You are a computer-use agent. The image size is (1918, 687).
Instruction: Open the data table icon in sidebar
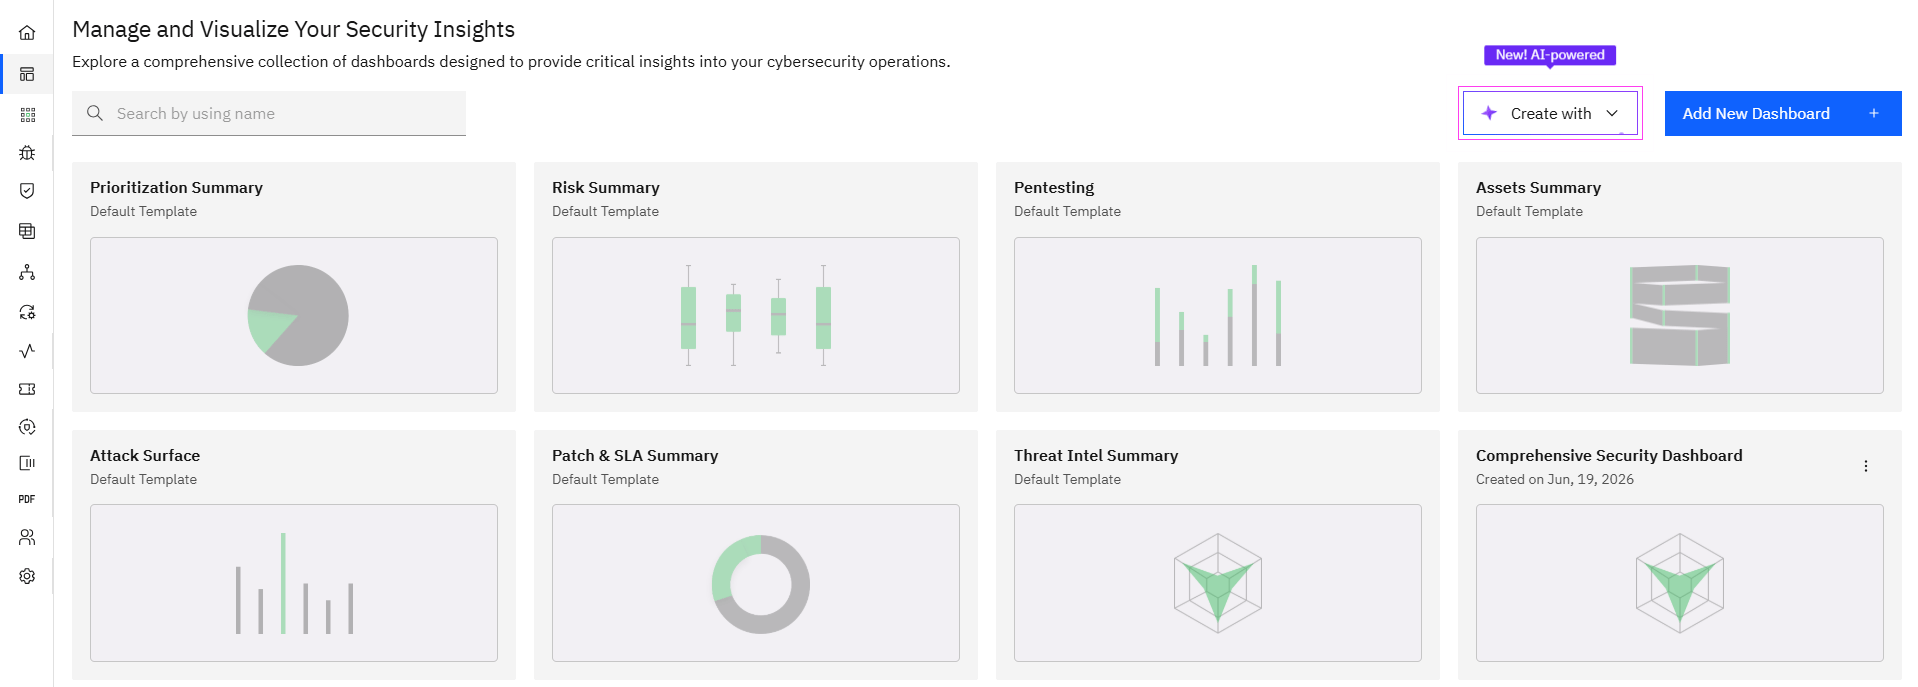[x=27, y=231]
